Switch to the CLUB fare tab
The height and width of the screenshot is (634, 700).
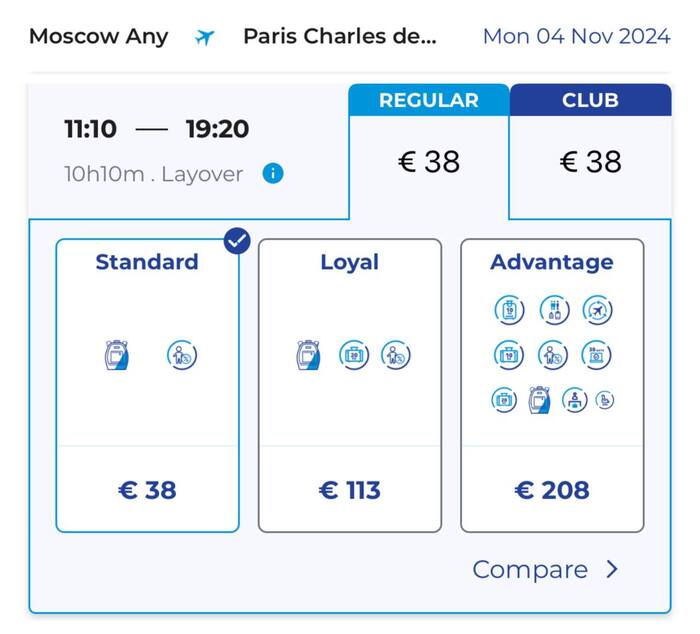[x=590, y=100]
